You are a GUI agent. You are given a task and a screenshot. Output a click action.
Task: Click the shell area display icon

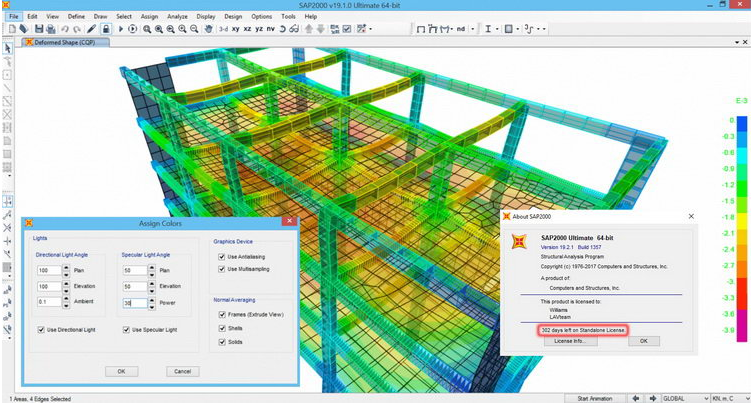pyautogui.click(x=509, y=29)
